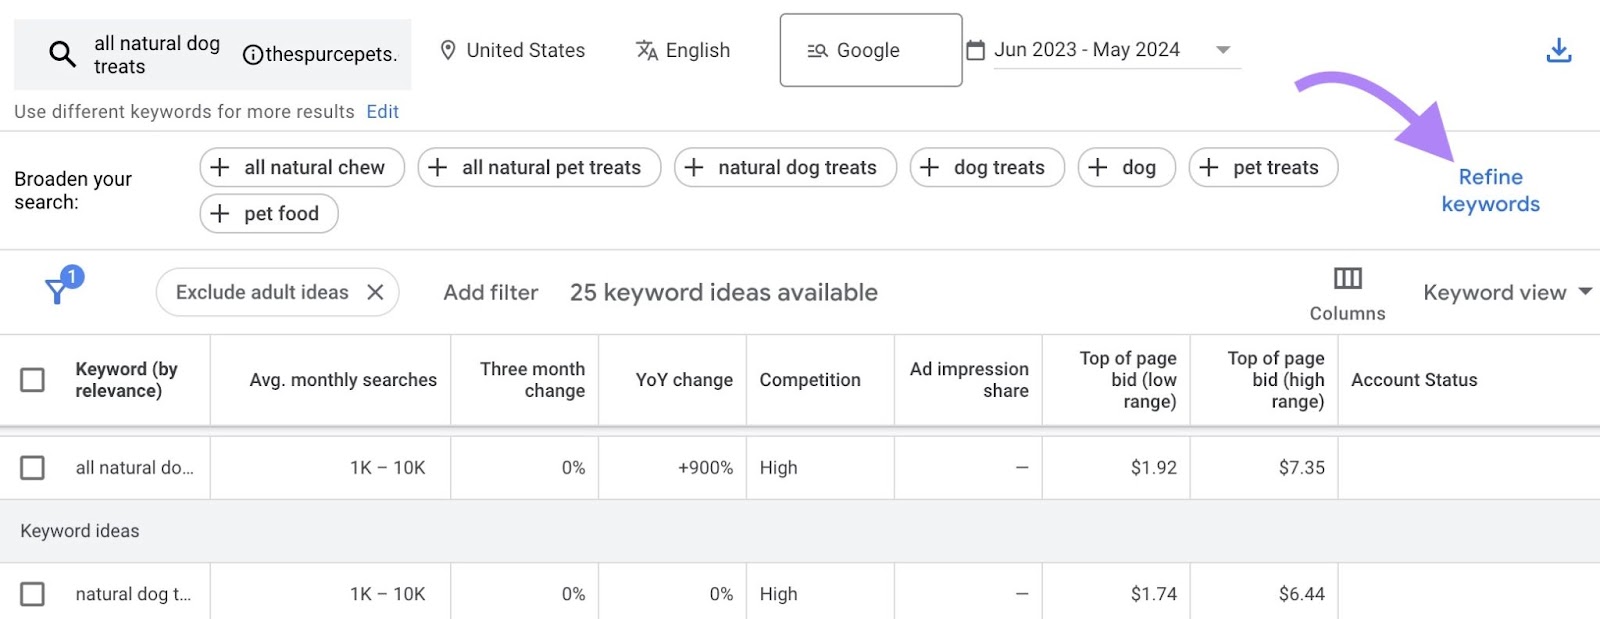
Task: Select all keywords with header checkbox
Action: click(33, 380)
